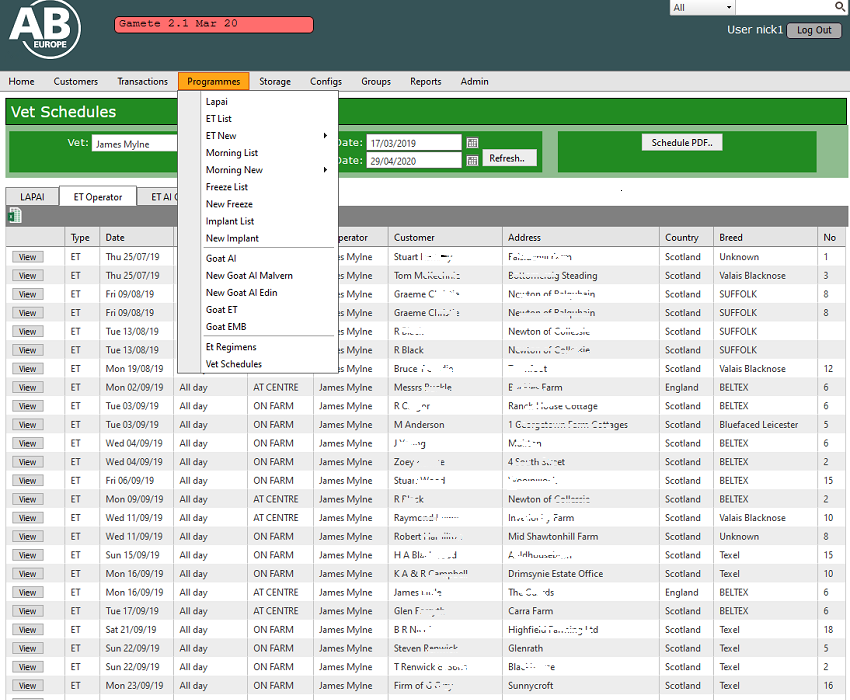
Task: Open the start date calendar picker
Action: tap(472, 143)
